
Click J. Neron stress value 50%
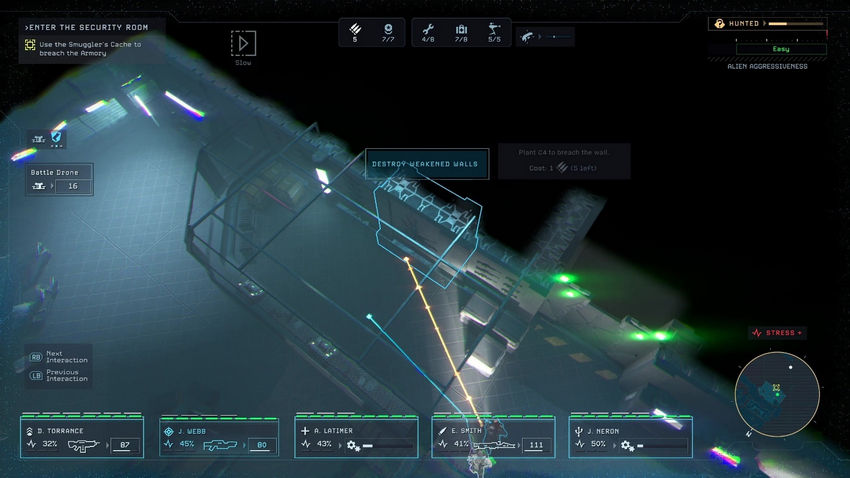tap(598, 444)
